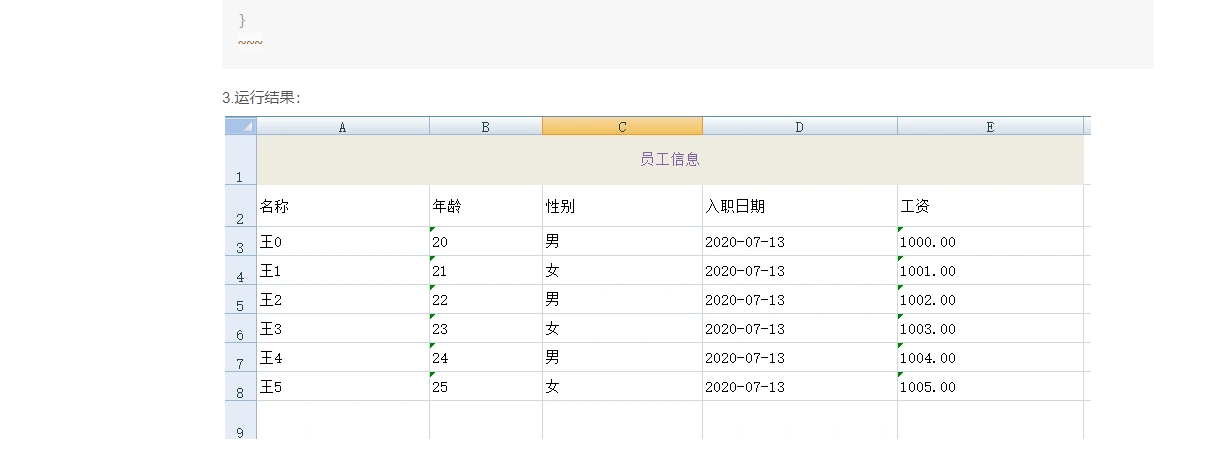The height and width of the screenshot is (452, 1216).
Task: Click the 2020-07-13 date in row 6
Action: [745, 329]
